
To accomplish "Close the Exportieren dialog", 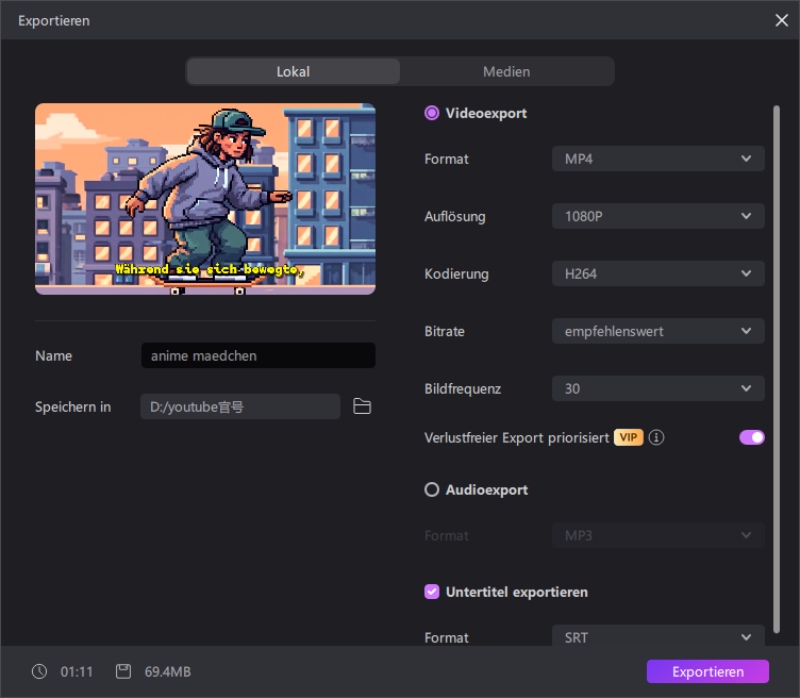I will [781, 20].
